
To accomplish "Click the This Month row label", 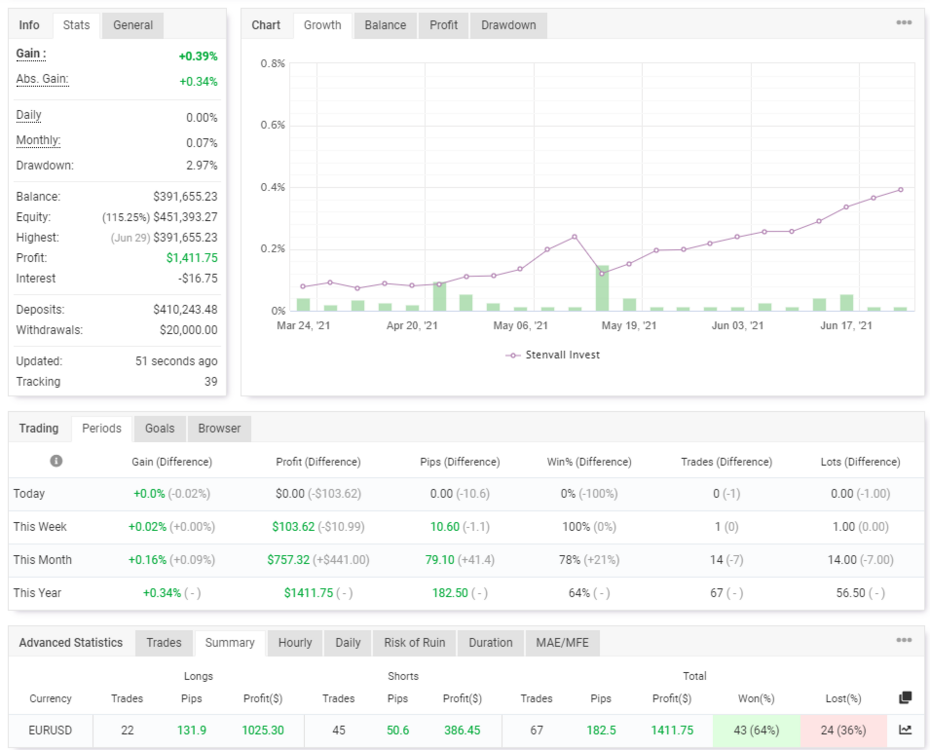I will 42,560.
